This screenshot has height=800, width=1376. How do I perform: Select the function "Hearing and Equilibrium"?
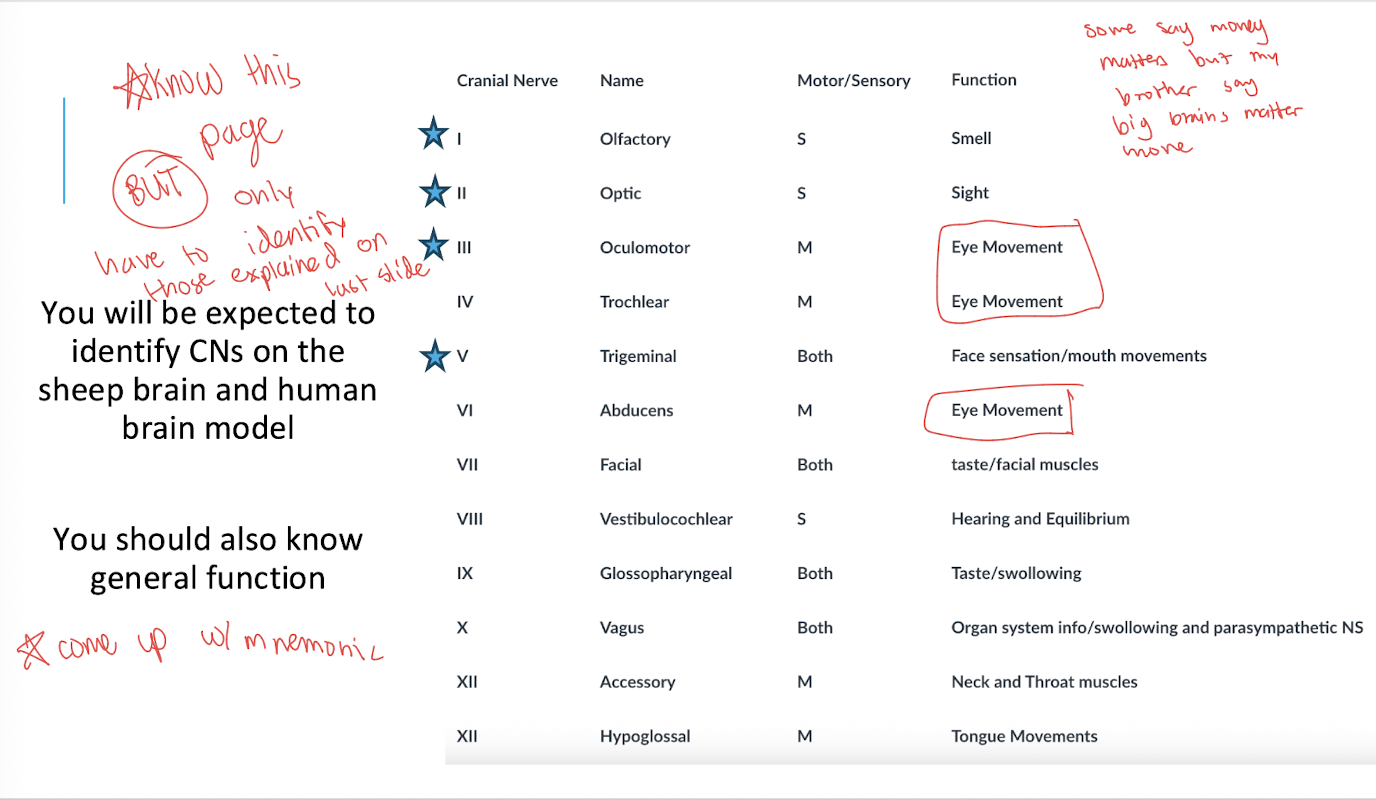(1040, 519)
